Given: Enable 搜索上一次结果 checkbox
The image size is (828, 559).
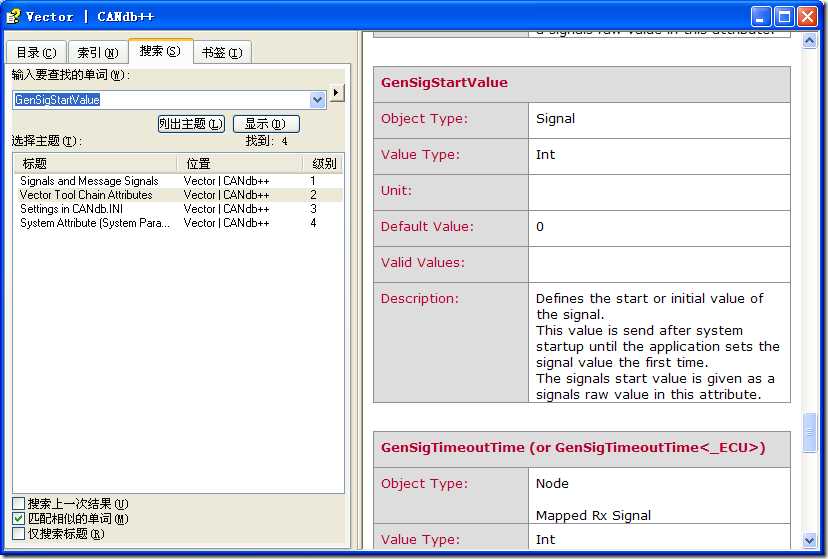Looking at the screenshot, I should coord(18,503).
